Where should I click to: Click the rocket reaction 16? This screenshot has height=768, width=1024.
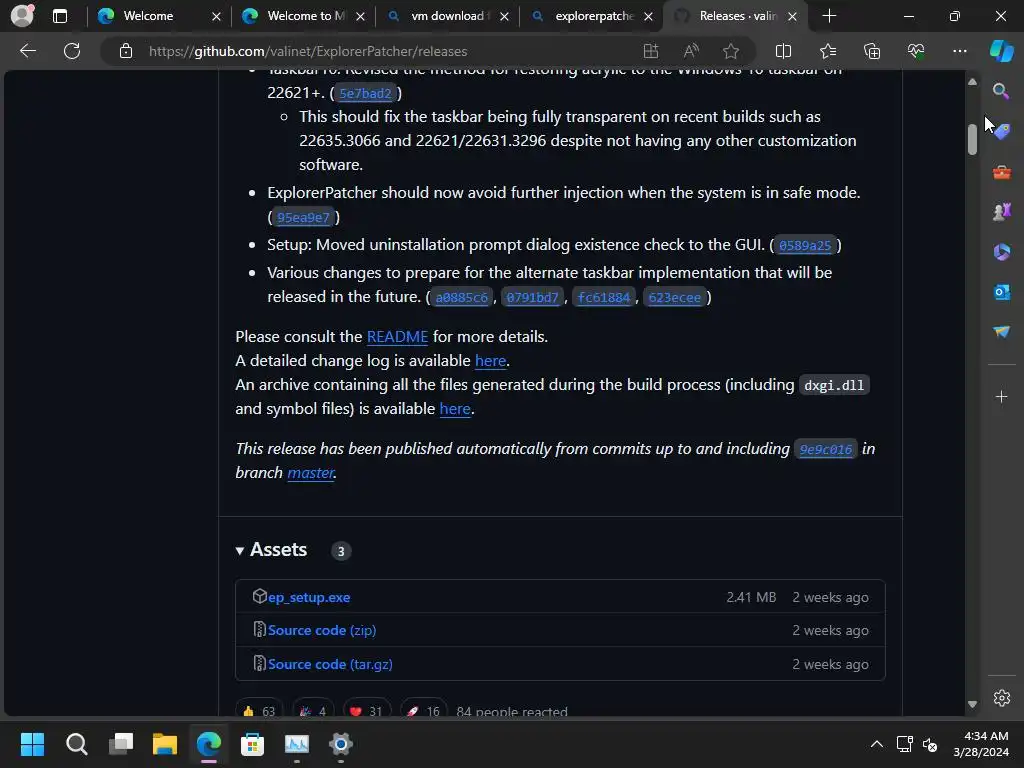[x=423, y=711]
